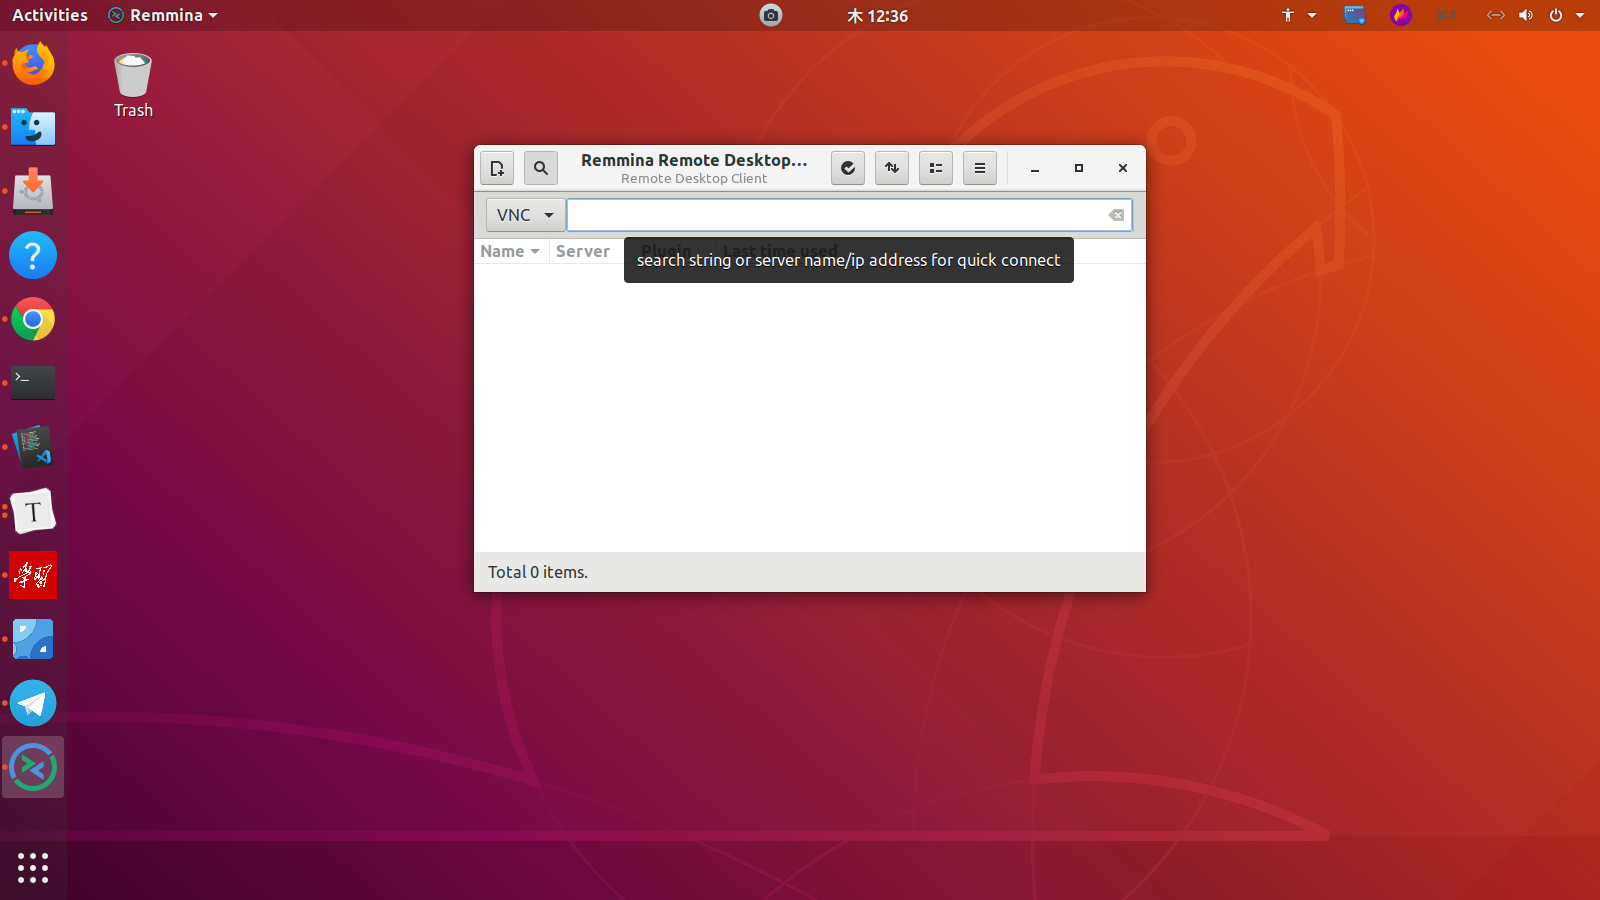Click the Server column header
Image resolution: width=1600 pixels, height=900 pixels.
click(583, 251)
